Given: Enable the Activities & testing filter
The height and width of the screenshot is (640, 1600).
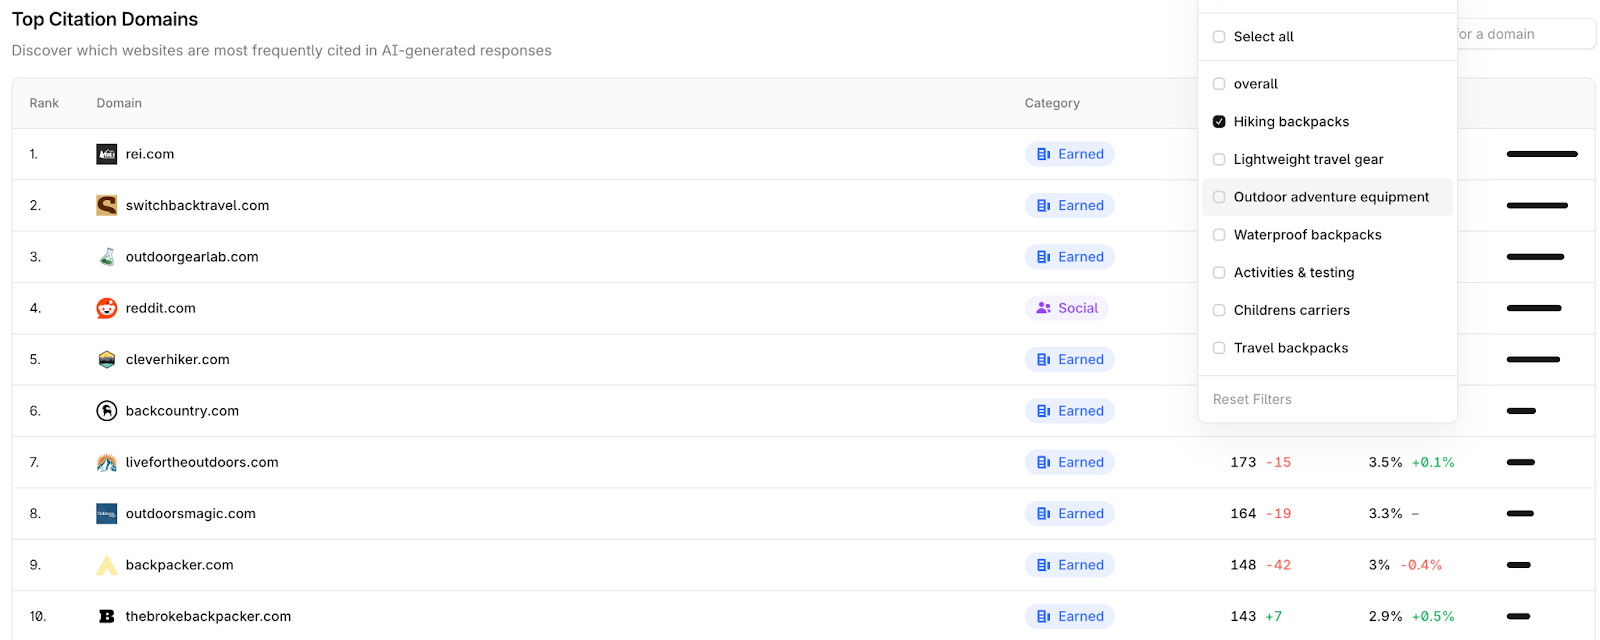Looking at the screenshot, I should click(1219, 273).
